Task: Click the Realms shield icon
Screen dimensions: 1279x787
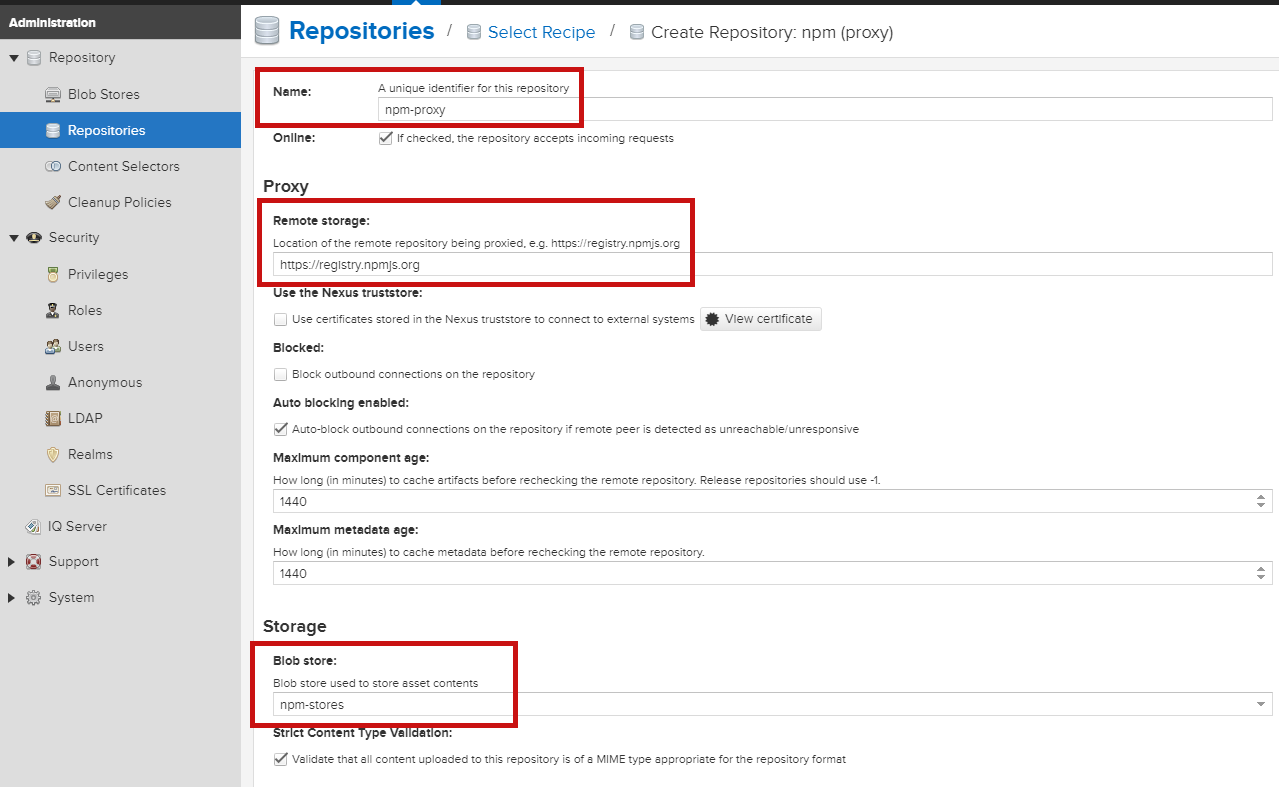Action: [x=53, y=454]
